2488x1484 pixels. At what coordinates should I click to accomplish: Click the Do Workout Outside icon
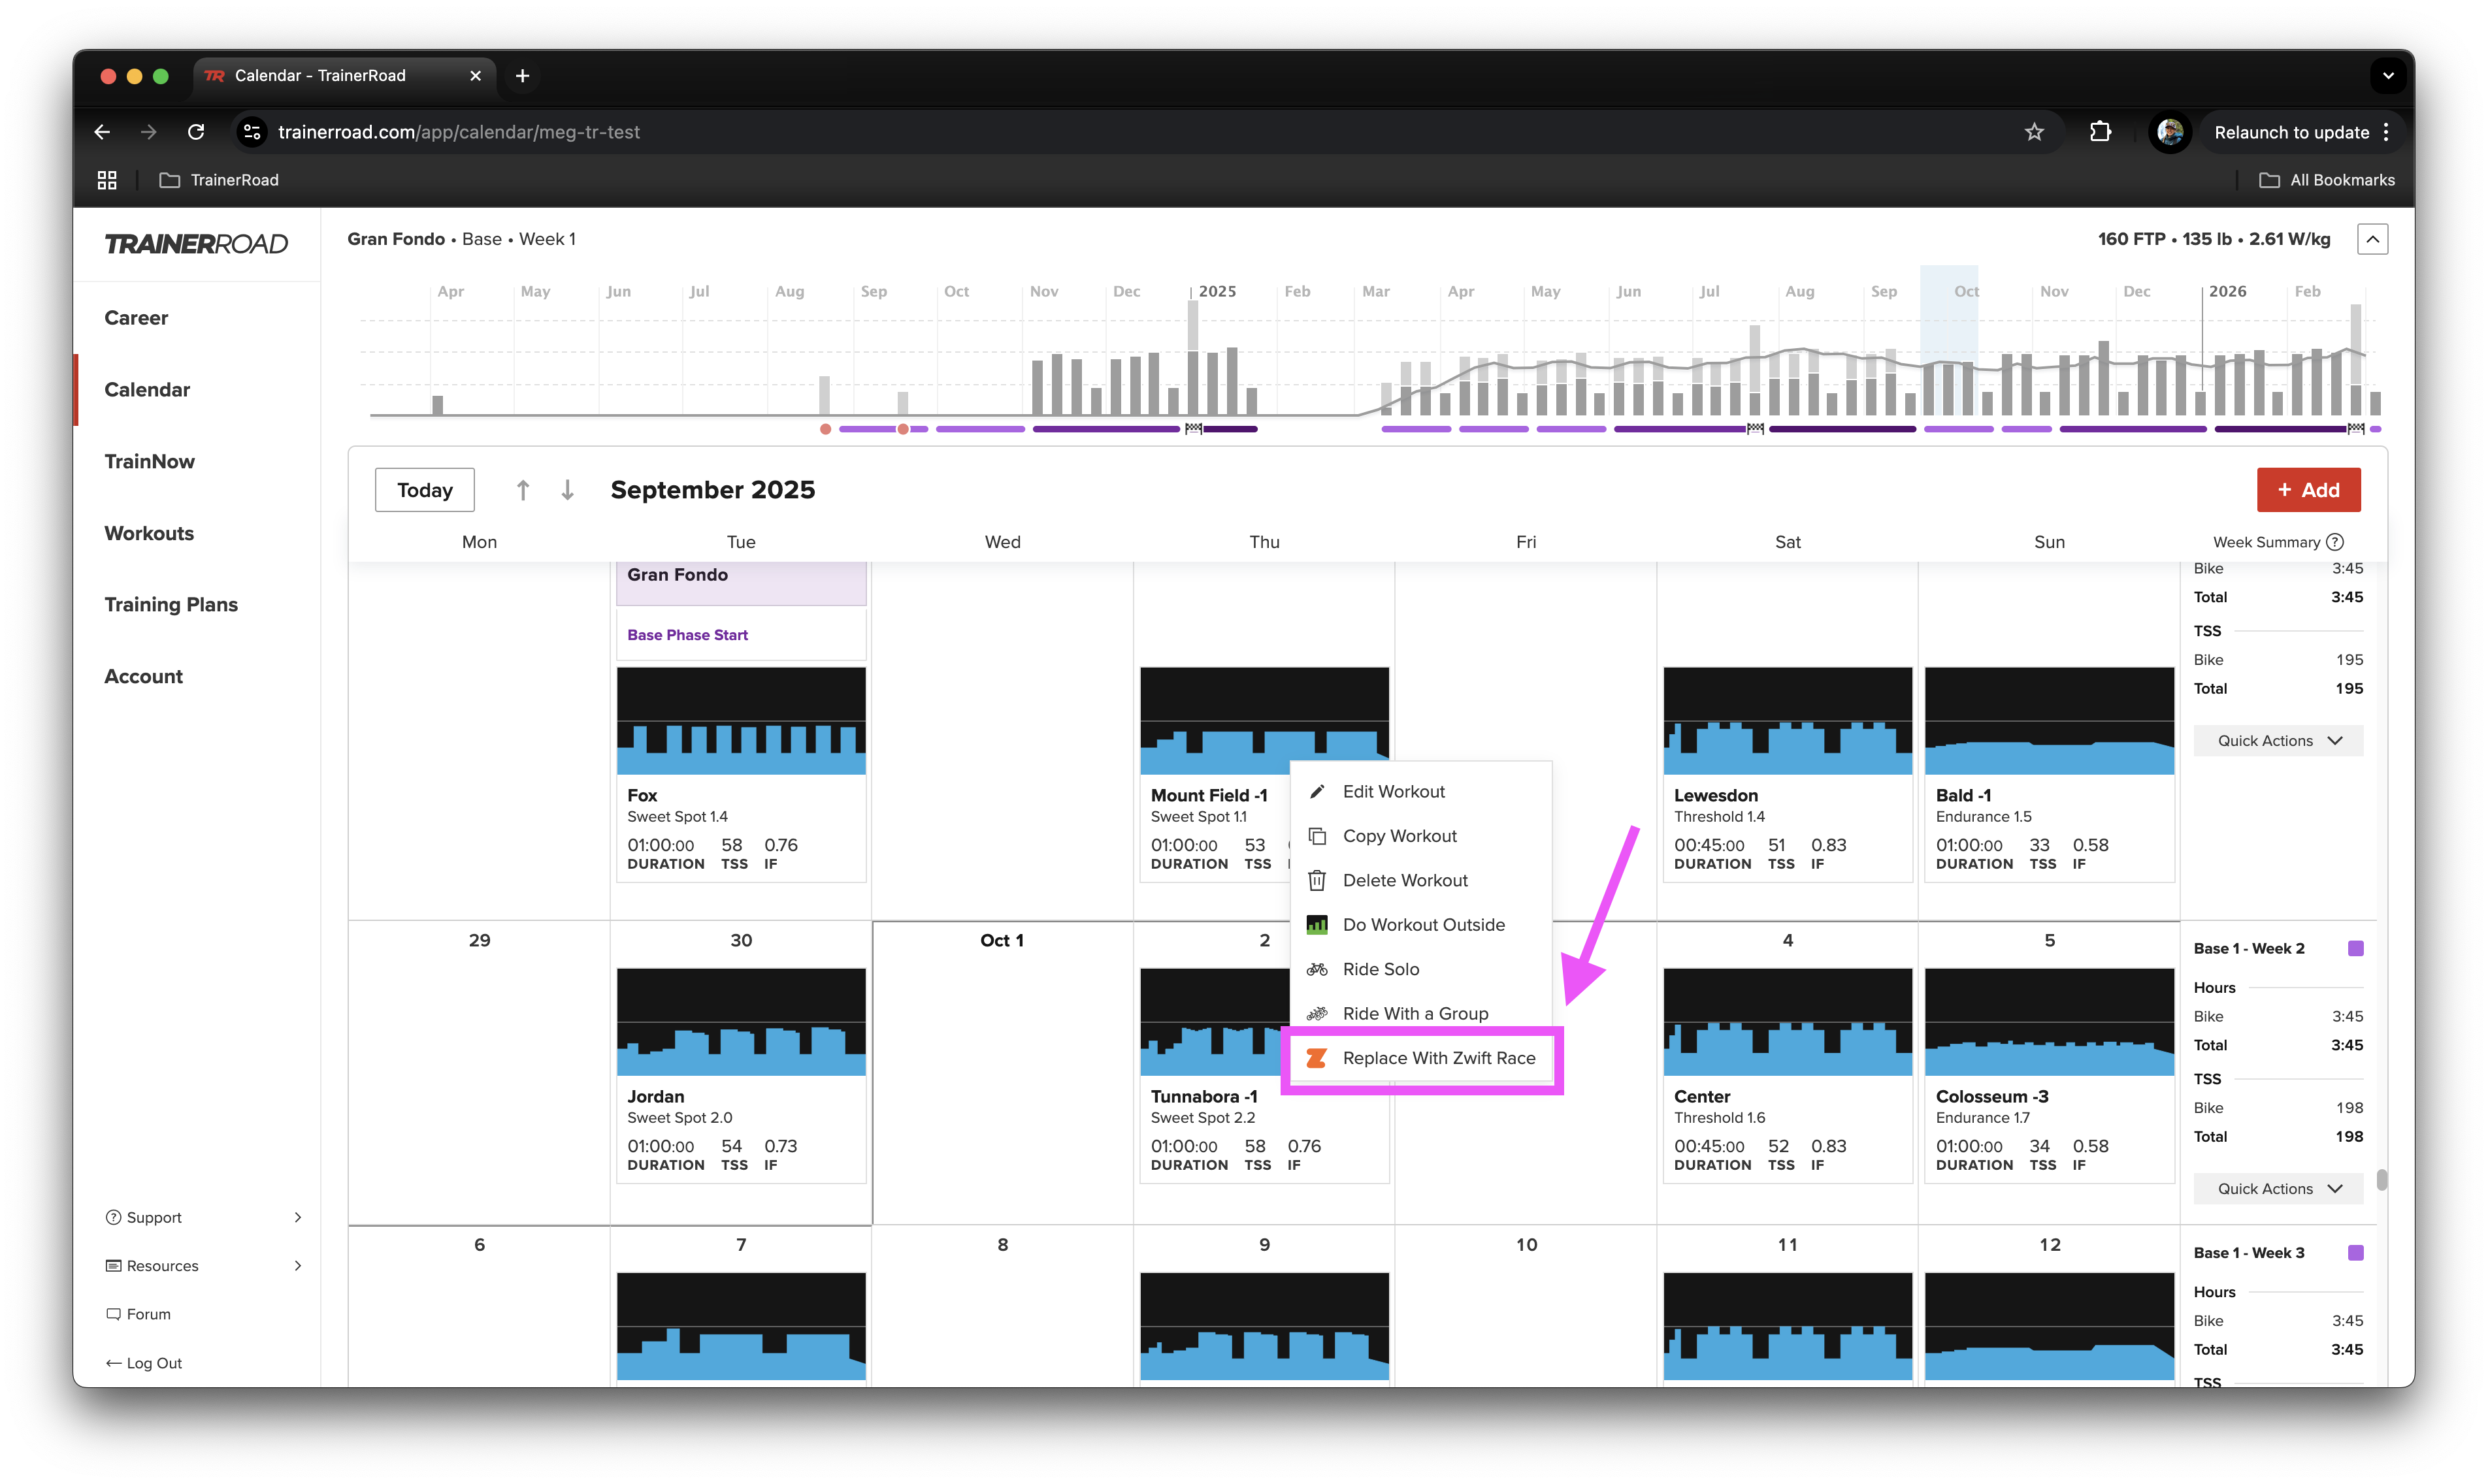[1317, 925]
